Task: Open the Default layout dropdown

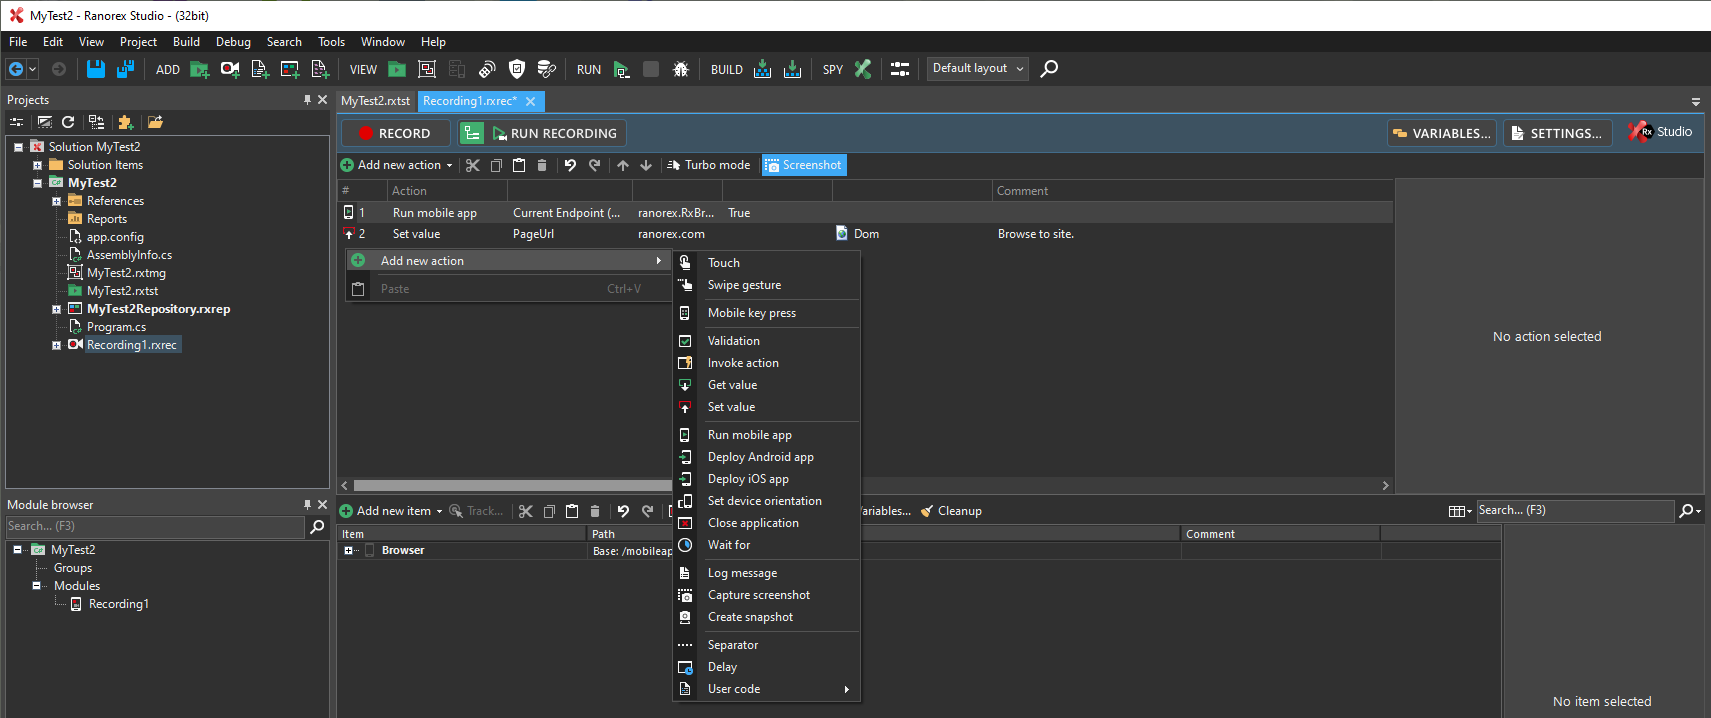Action: click(977, 69)
